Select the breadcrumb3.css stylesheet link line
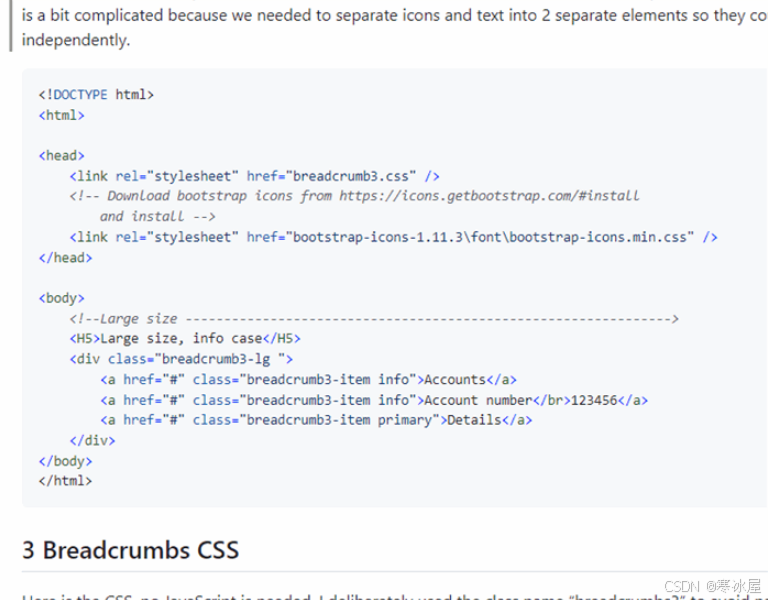The image size is (768, 600). pos(254,176)
